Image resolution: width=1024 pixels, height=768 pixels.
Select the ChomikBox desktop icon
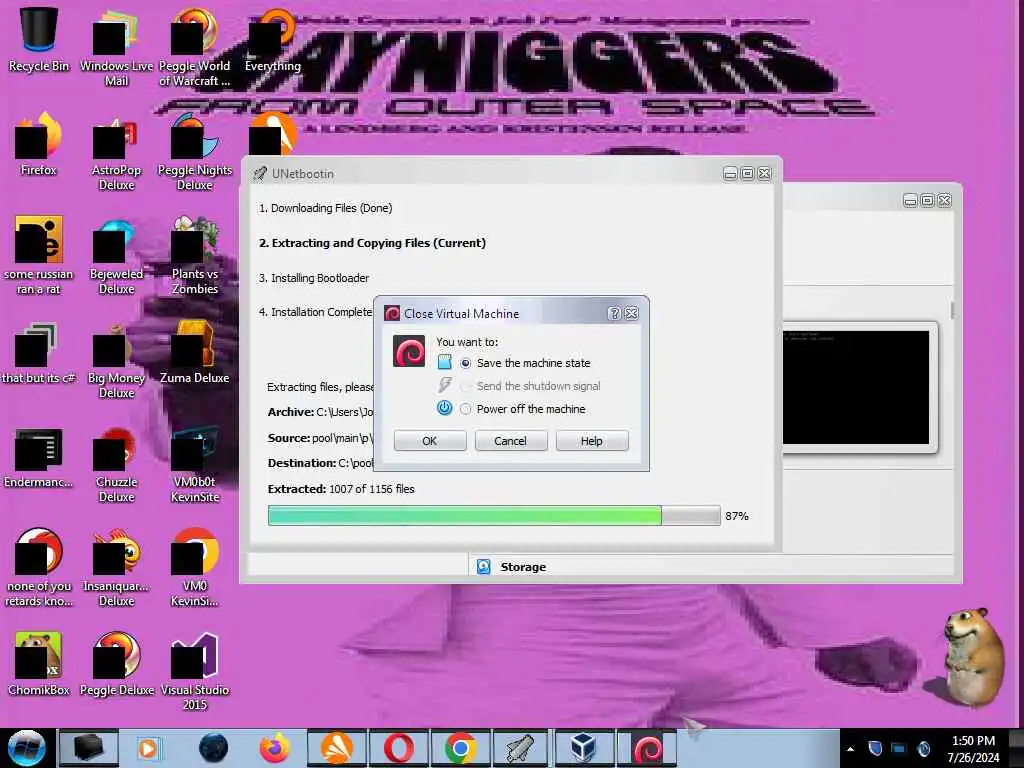click(x=39, y=664)
